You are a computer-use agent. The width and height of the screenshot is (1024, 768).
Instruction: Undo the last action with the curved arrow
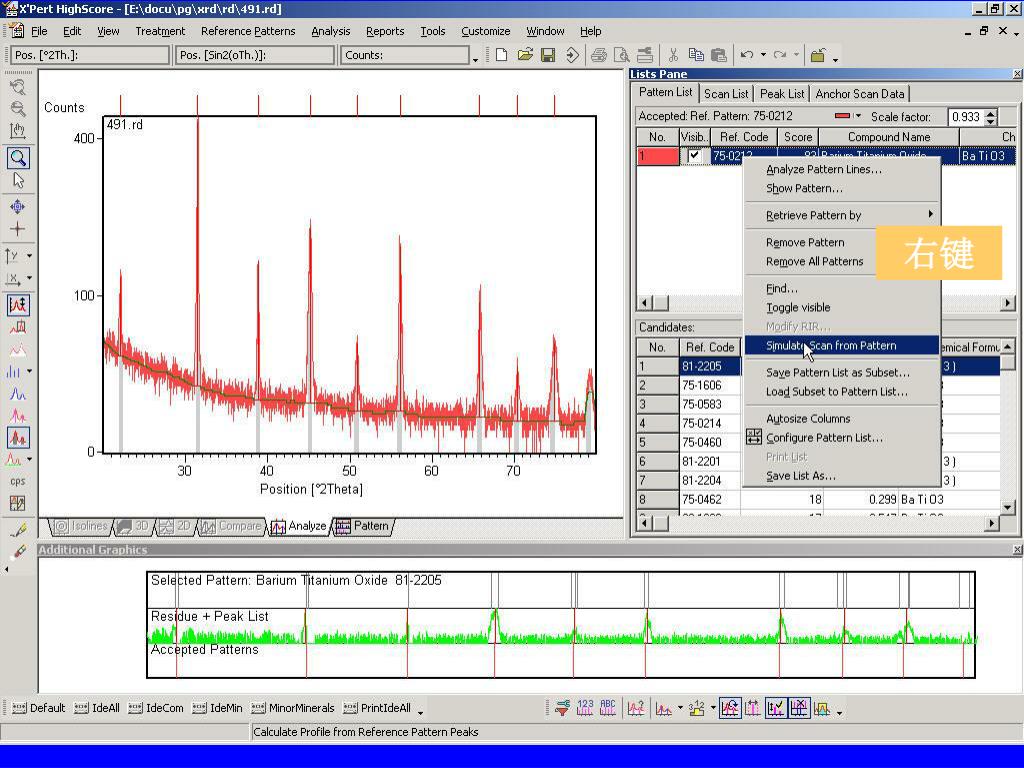tap(747, 55)
